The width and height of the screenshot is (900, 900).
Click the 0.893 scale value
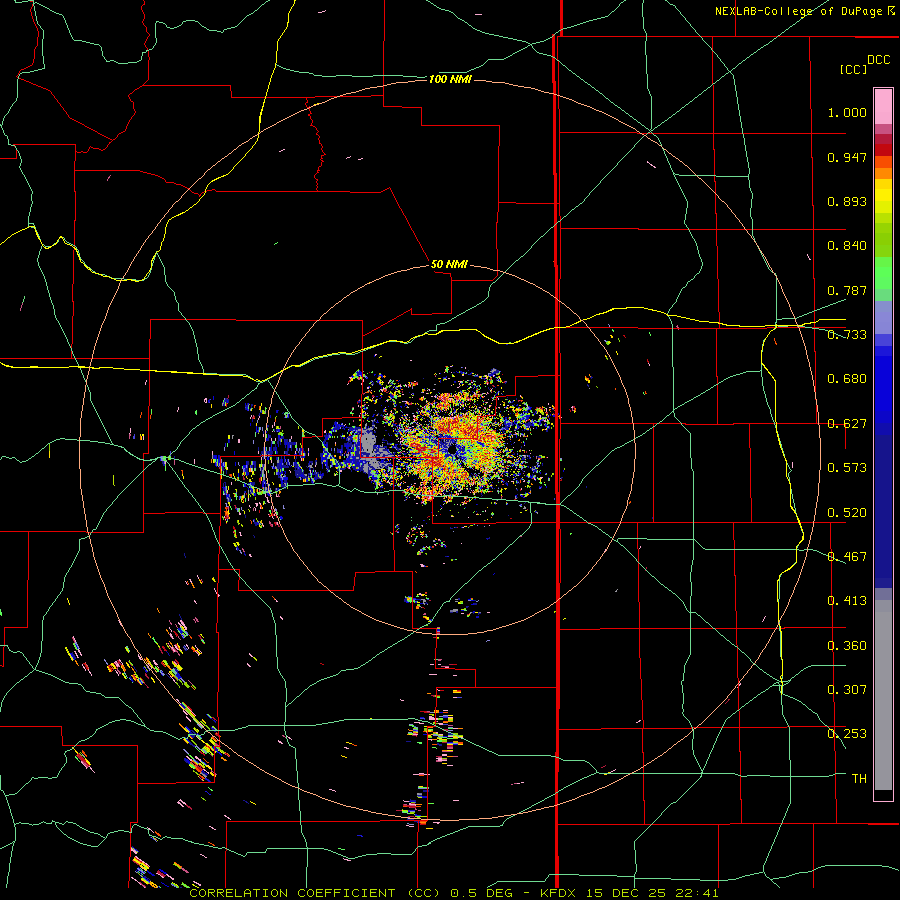(847, 201)
